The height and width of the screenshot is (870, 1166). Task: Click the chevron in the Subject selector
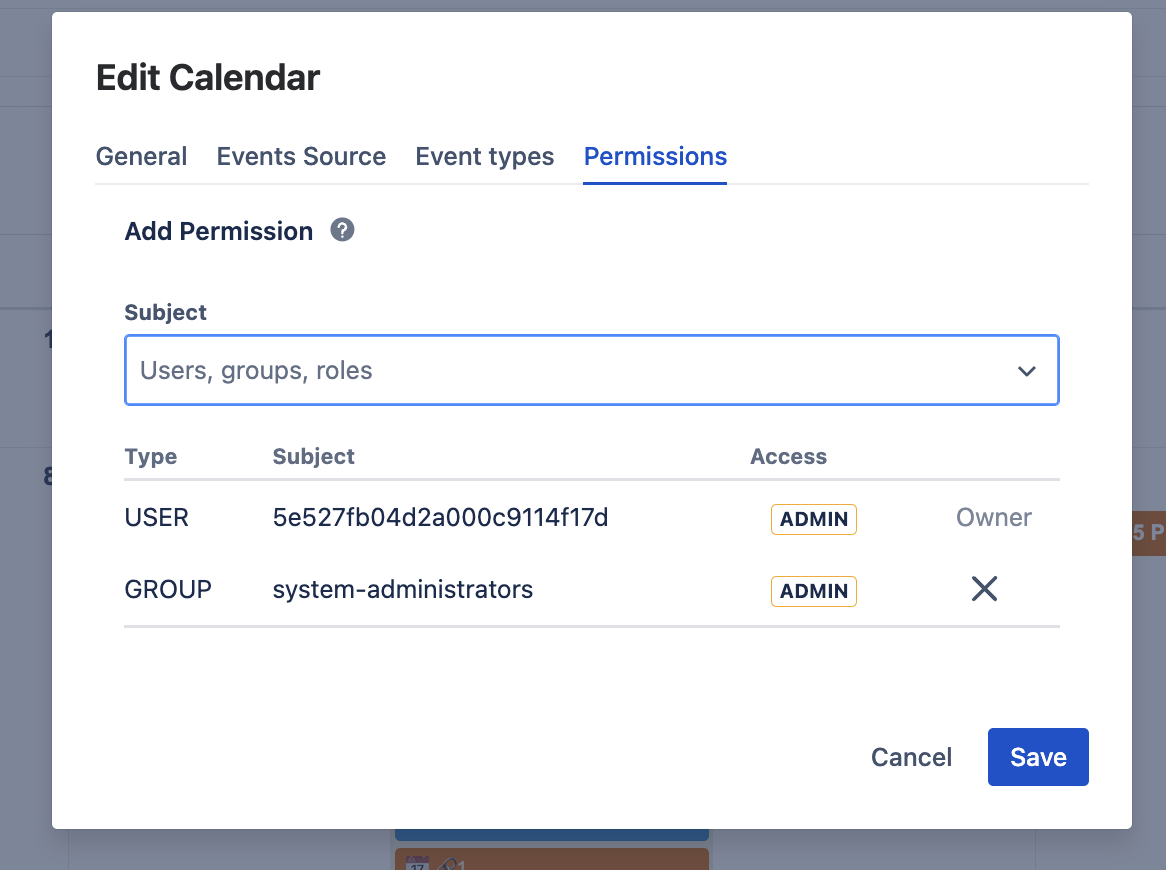1026,370
